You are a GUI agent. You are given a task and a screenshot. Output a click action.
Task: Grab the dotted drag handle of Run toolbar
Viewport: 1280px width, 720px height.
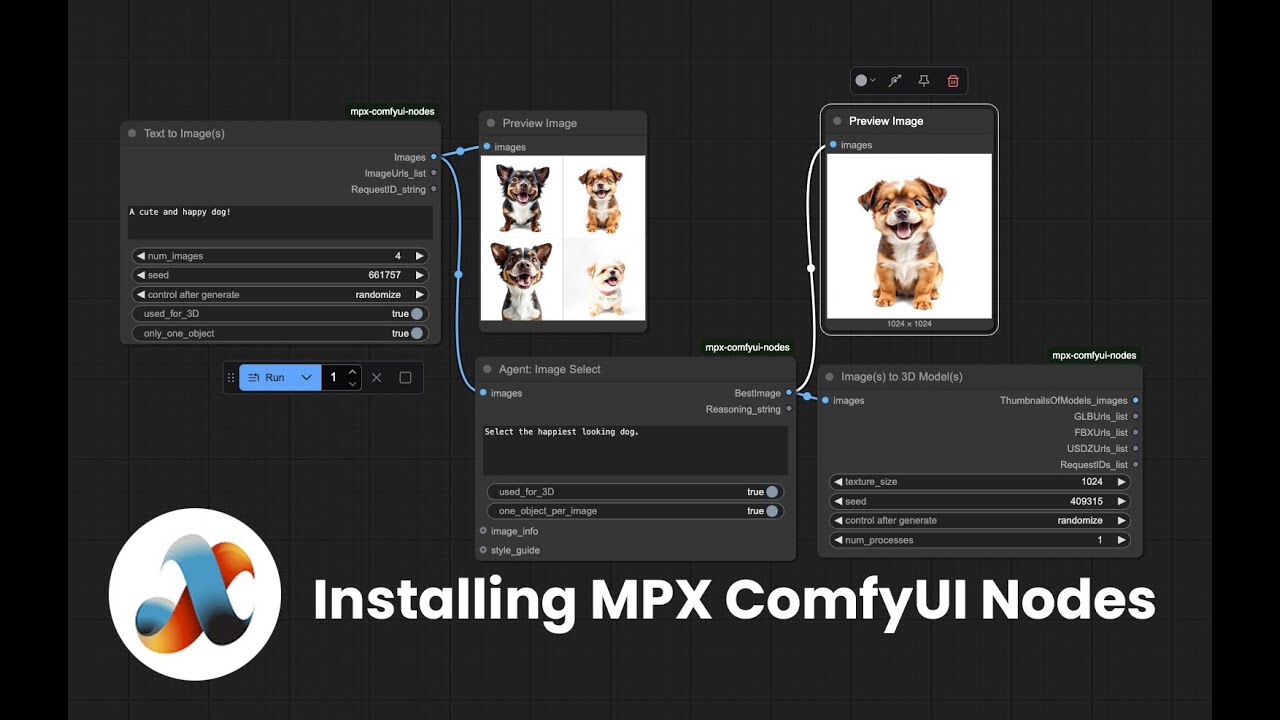point(231,378)
